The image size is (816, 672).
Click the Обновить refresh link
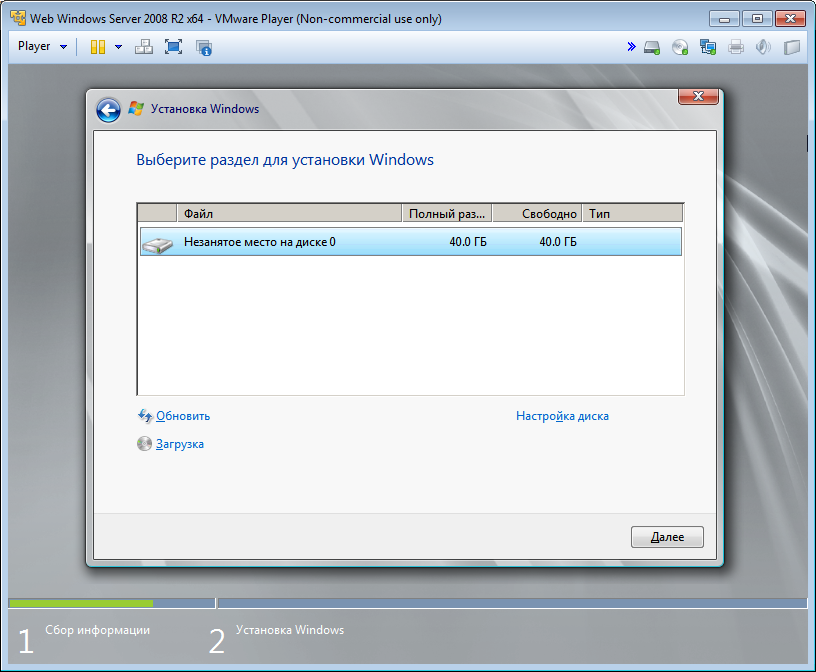pos(183,416)
